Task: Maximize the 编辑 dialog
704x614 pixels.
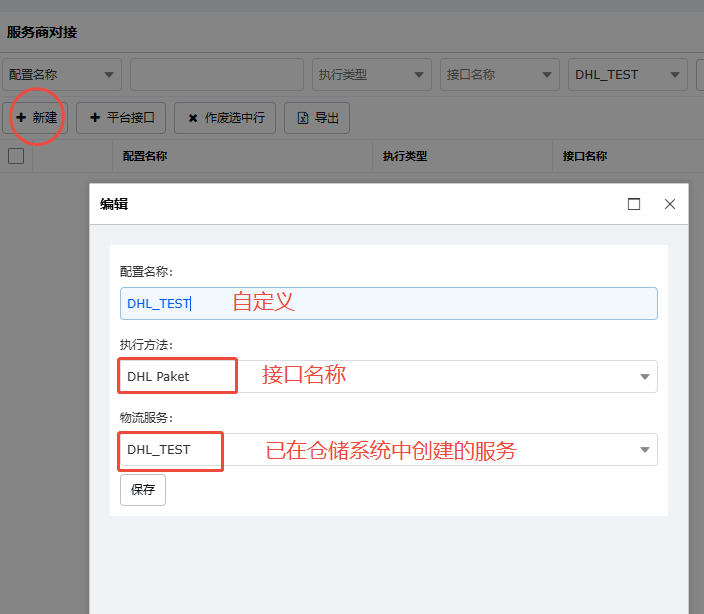Action: 634,204
